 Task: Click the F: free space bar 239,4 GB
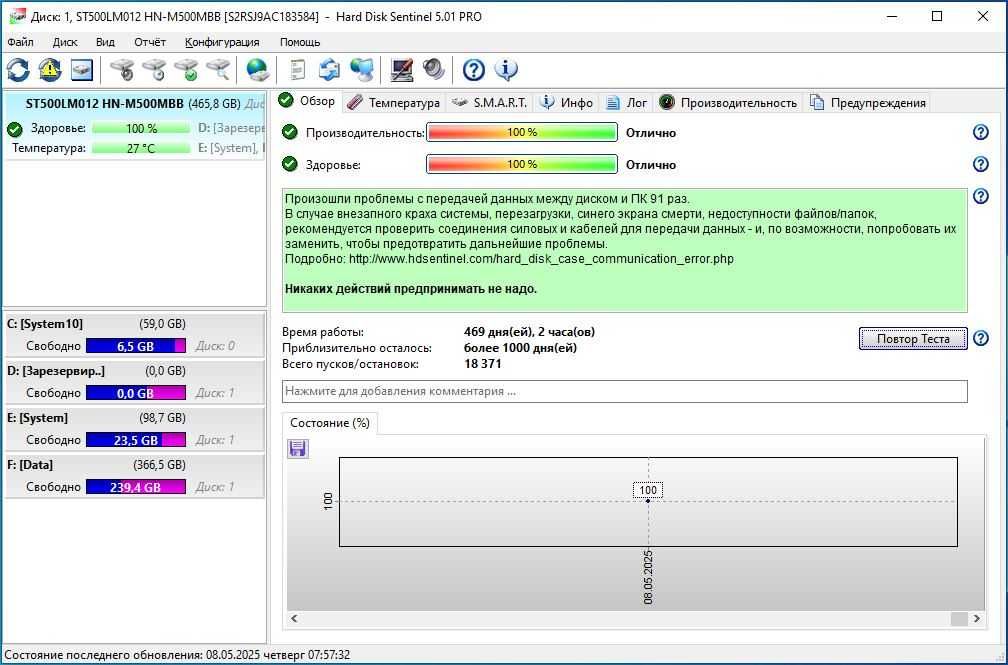pos(136,487)
